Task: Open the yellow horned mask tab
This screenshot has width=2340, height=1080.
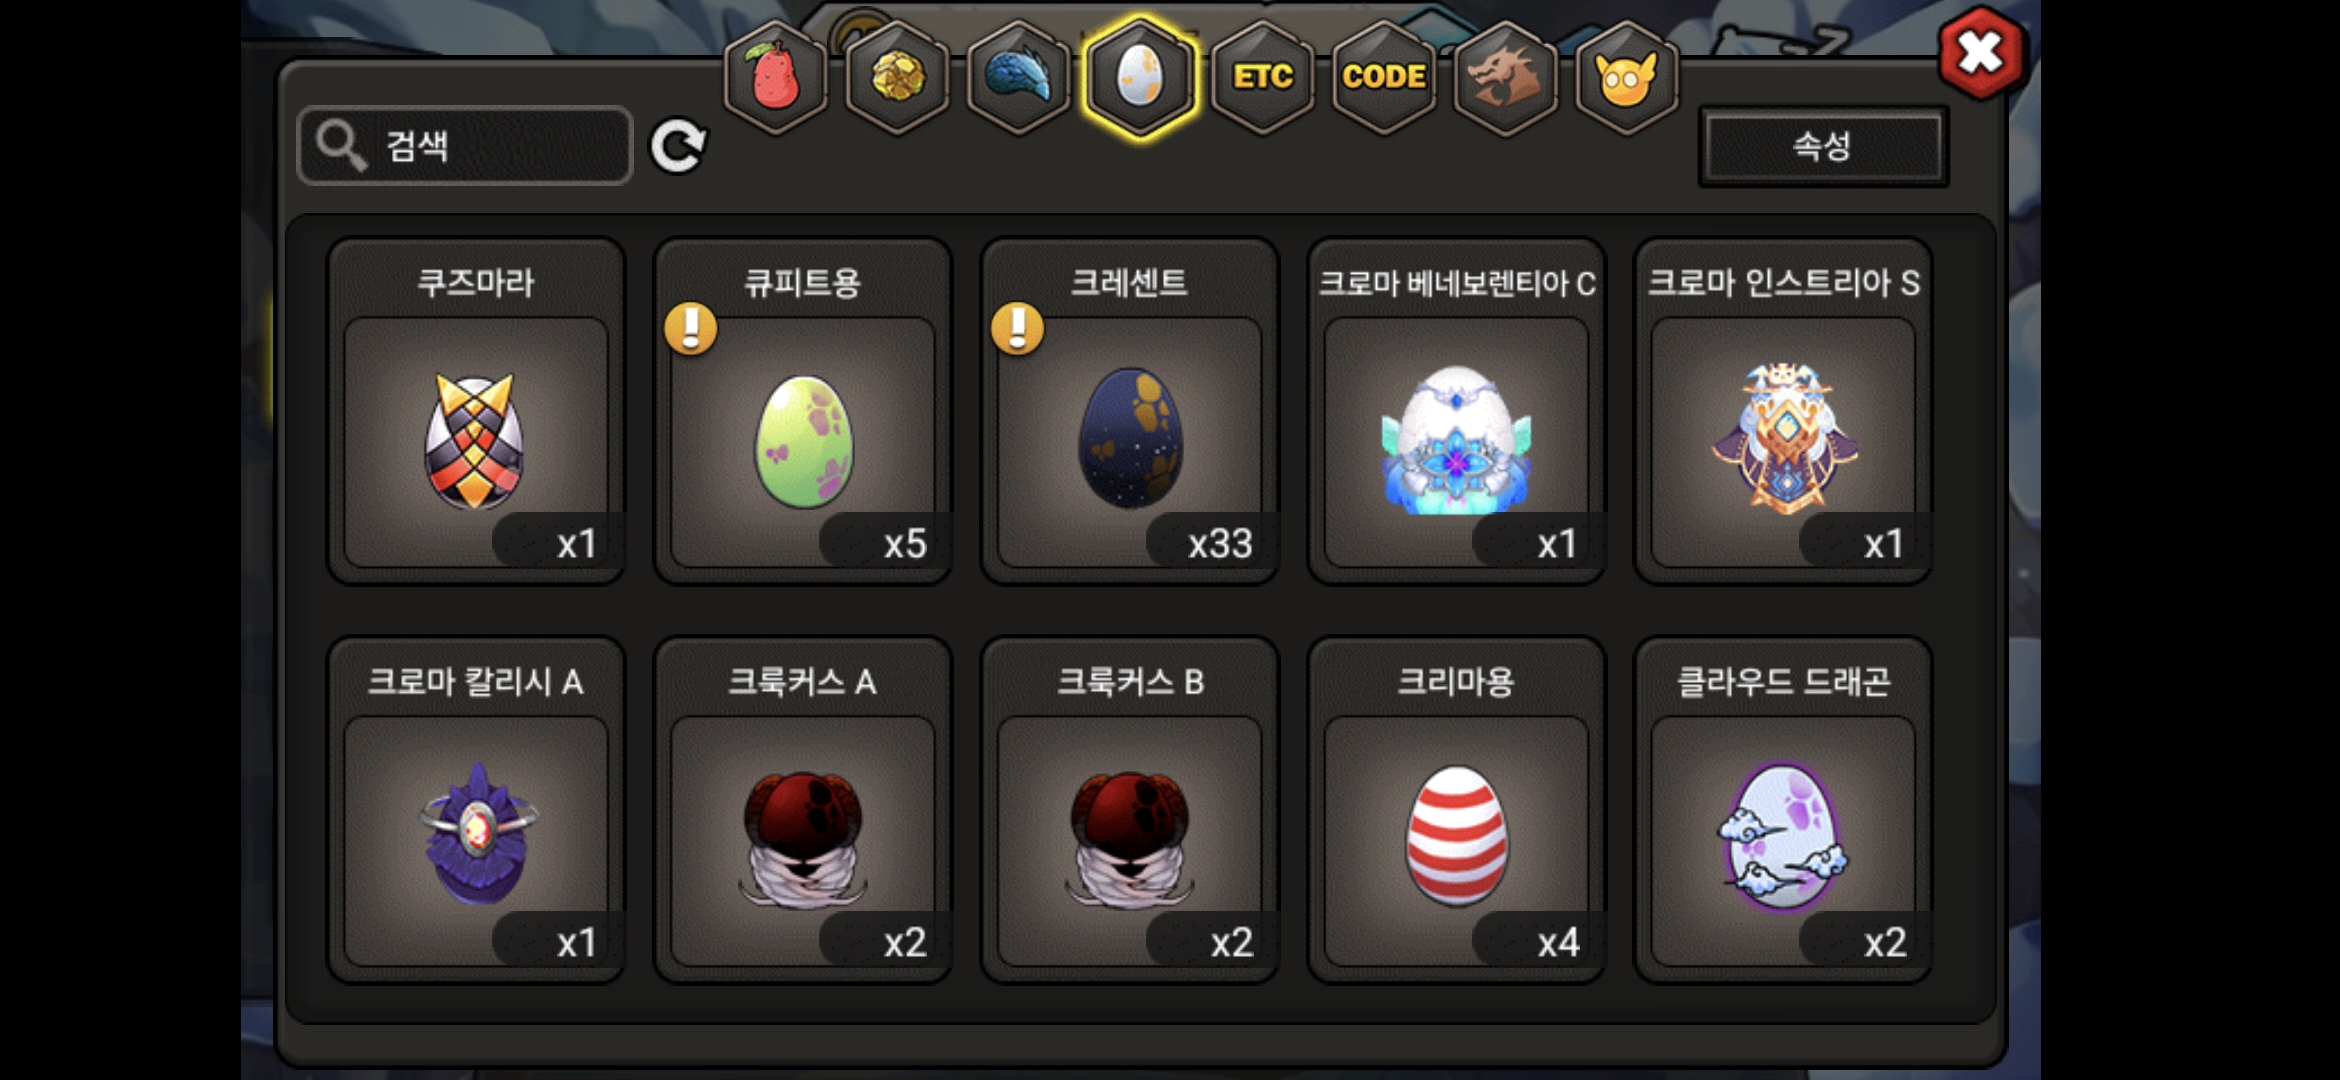Action: point(1626,76)
